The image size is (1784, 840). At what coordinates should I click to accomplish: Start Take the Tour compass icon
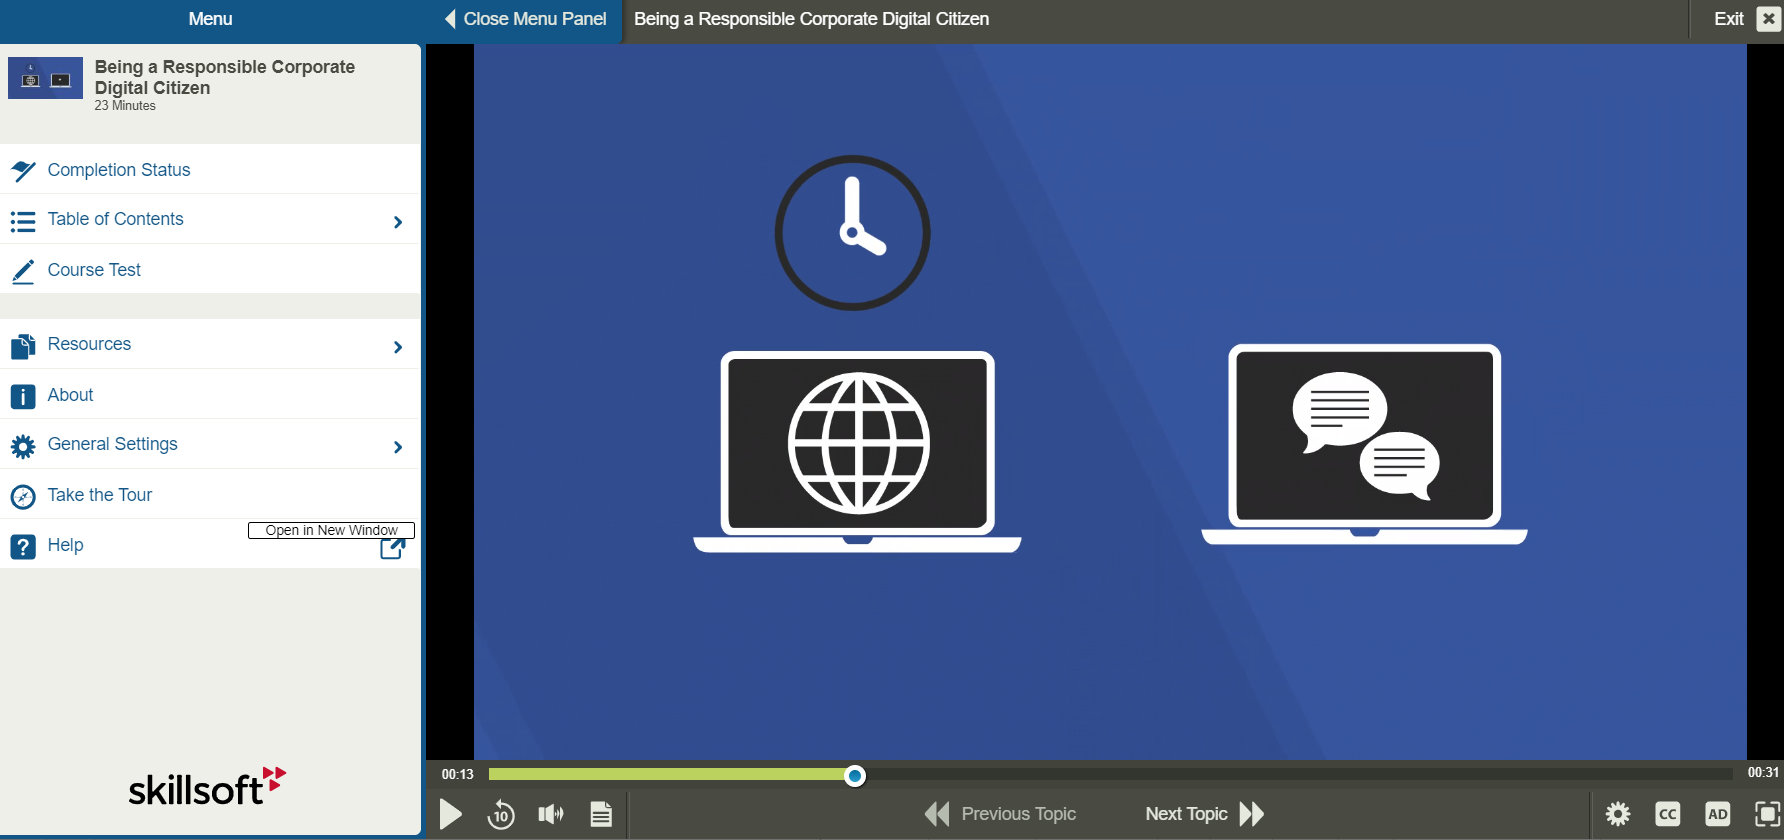click(x=23, y=496)
